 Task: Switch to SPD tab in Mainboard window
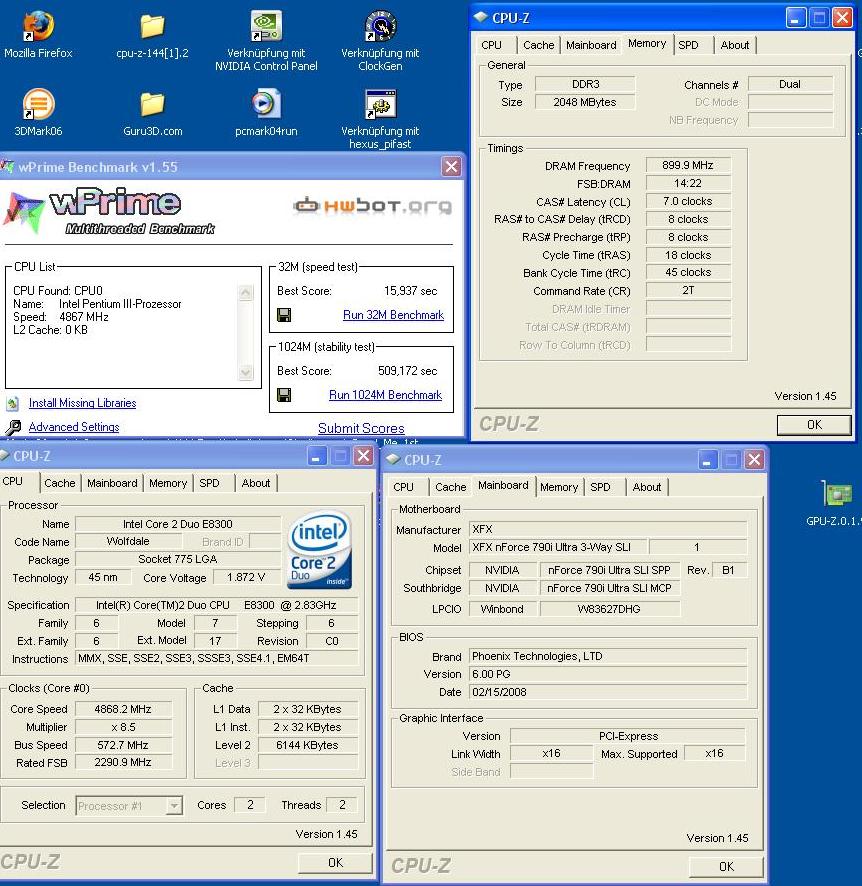tap(600, 487)
